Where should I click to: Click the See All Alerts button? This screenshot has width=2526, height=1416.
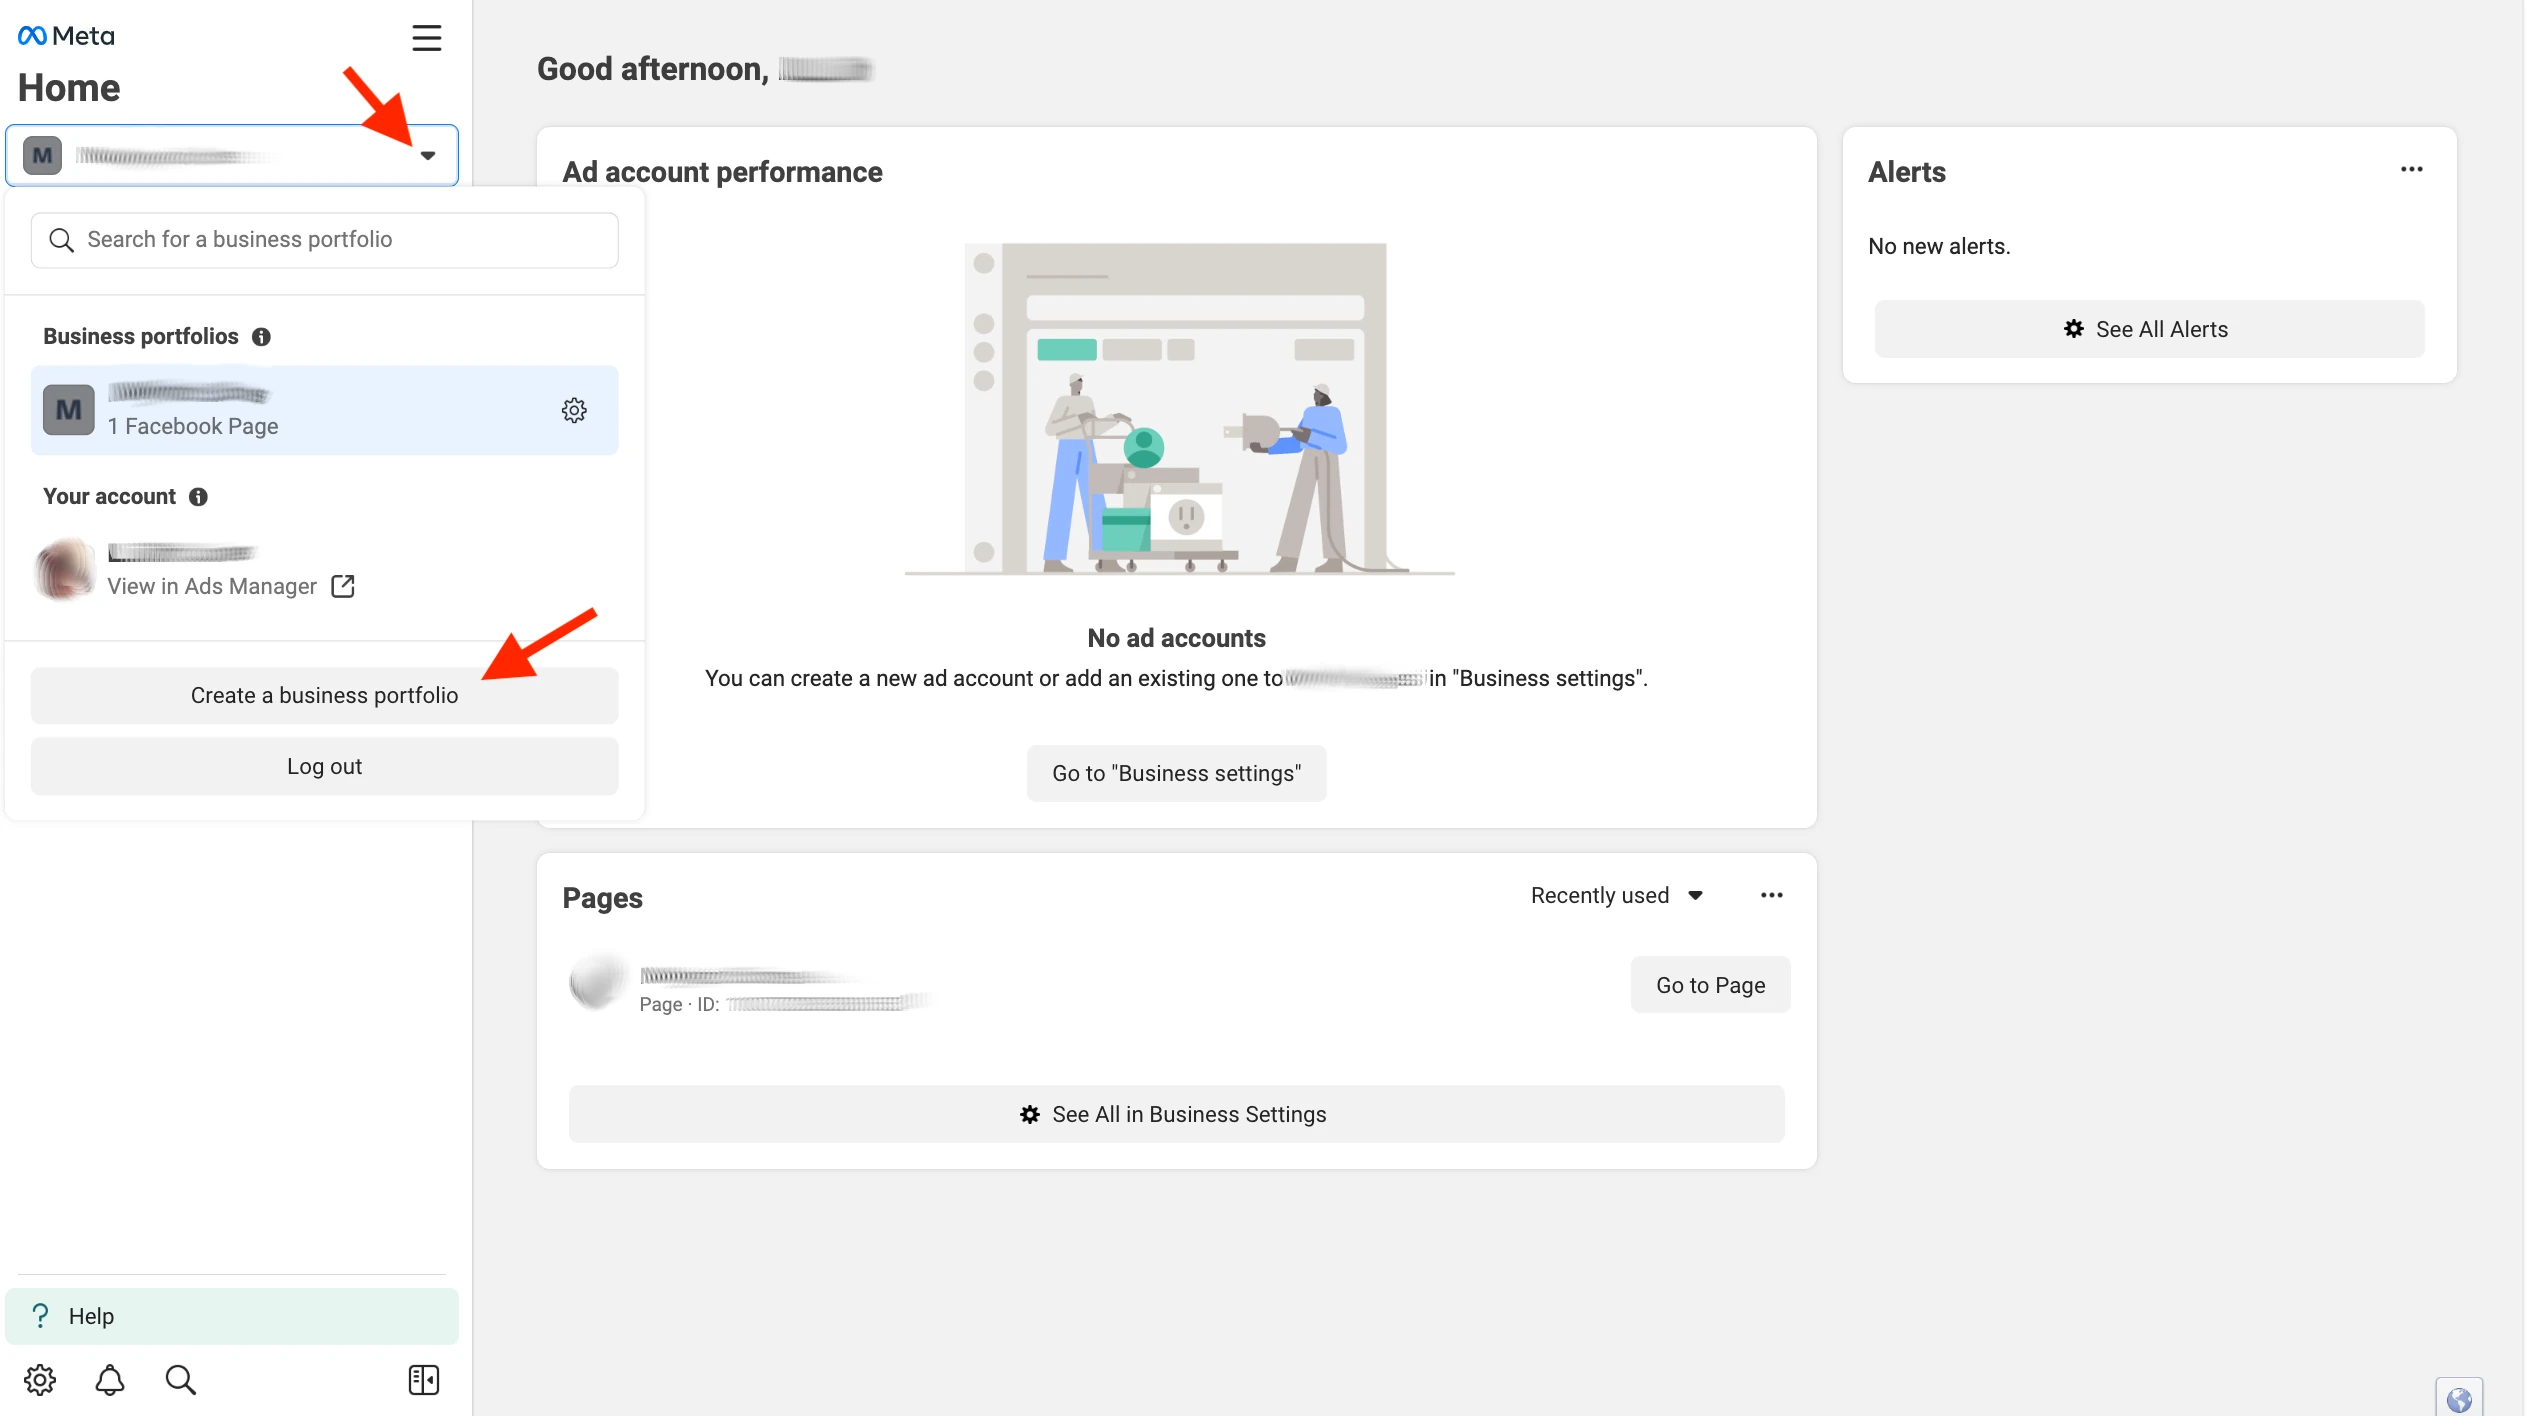click(2149, 330)
